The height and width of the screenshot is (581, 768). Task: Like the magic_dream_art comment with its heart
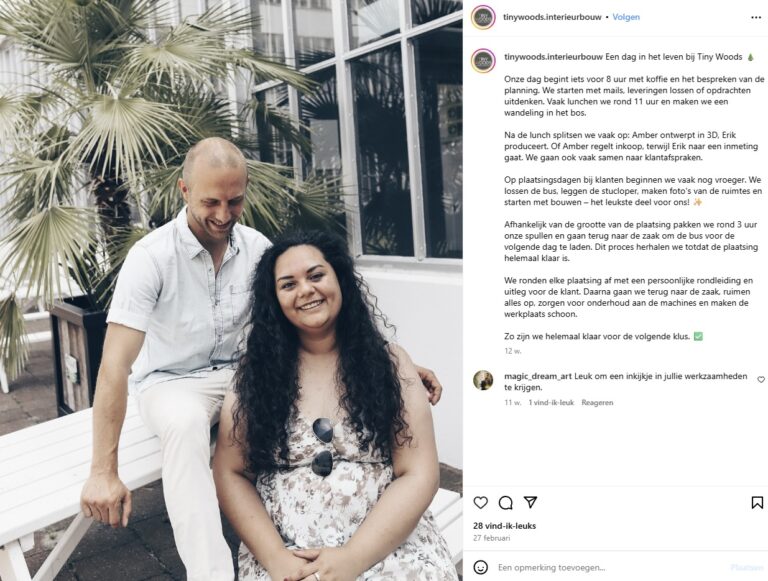click(761, 379)
